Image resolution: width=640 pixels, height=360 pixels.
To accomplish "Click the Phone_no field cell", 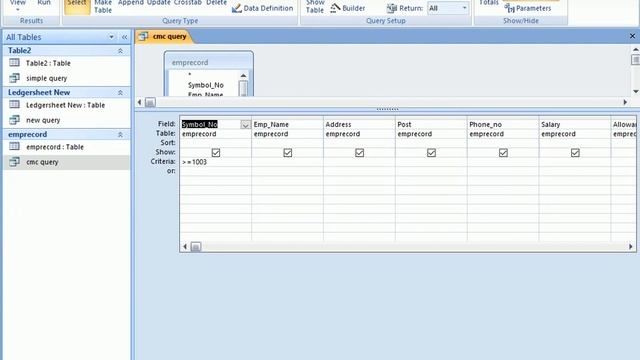I will click(503, 124).
